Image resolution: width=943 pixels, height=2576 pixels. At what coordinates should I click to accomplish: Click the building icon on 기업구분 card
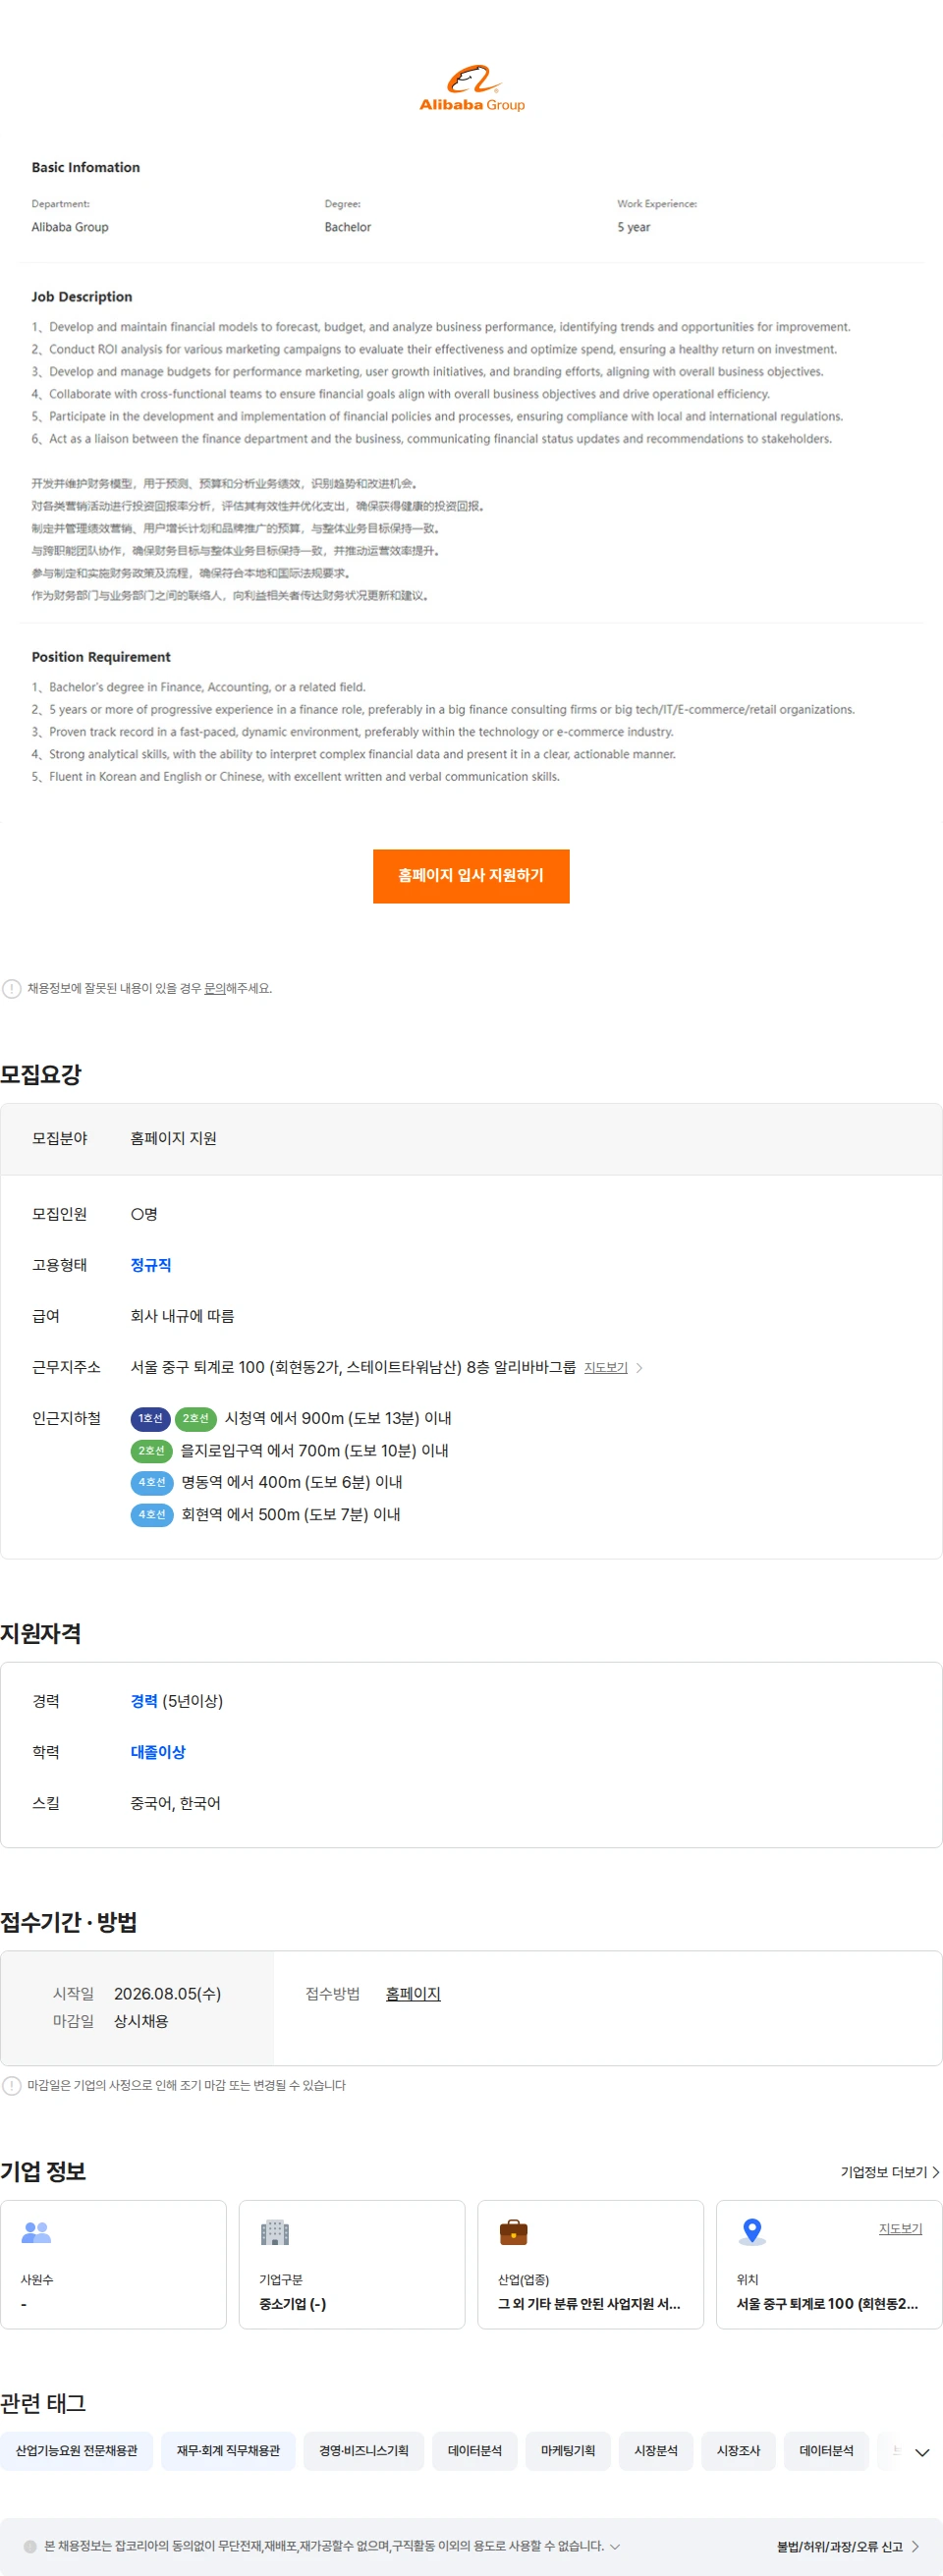tap(275, 2231)
